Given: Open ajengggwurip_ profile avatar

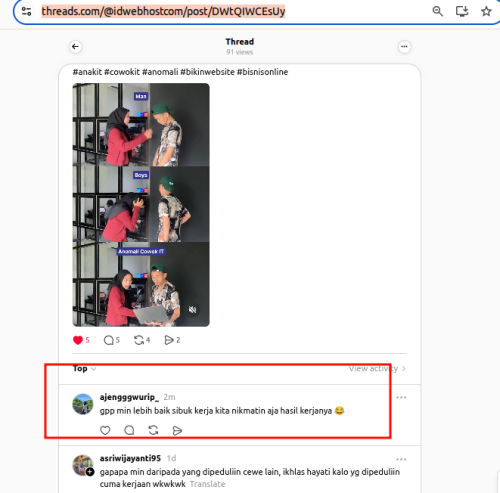Looking at the screenshot, I should click(x=83, y=404).
